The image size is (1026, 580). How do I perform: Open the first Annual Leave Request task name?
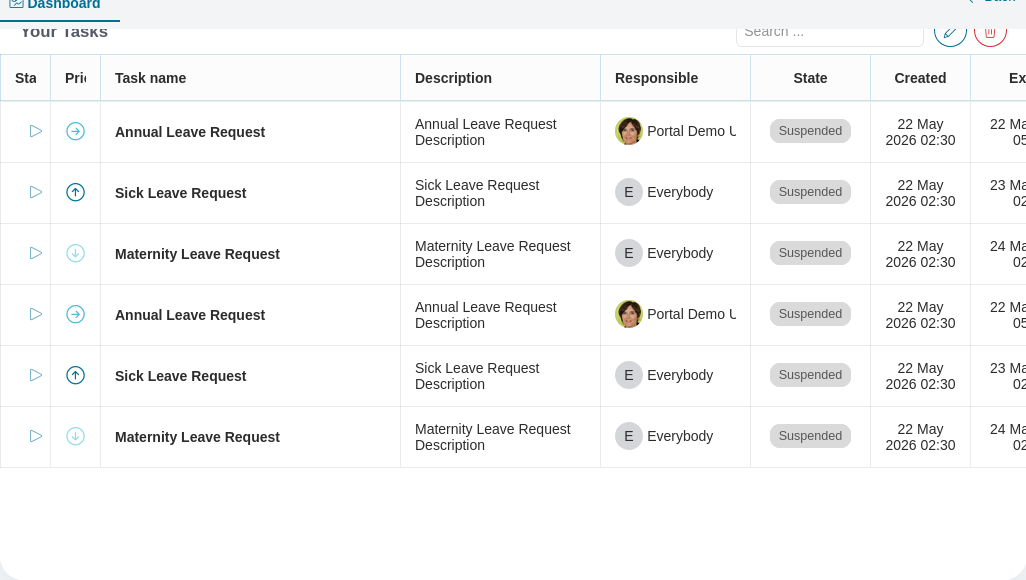(x=190, y=132)
